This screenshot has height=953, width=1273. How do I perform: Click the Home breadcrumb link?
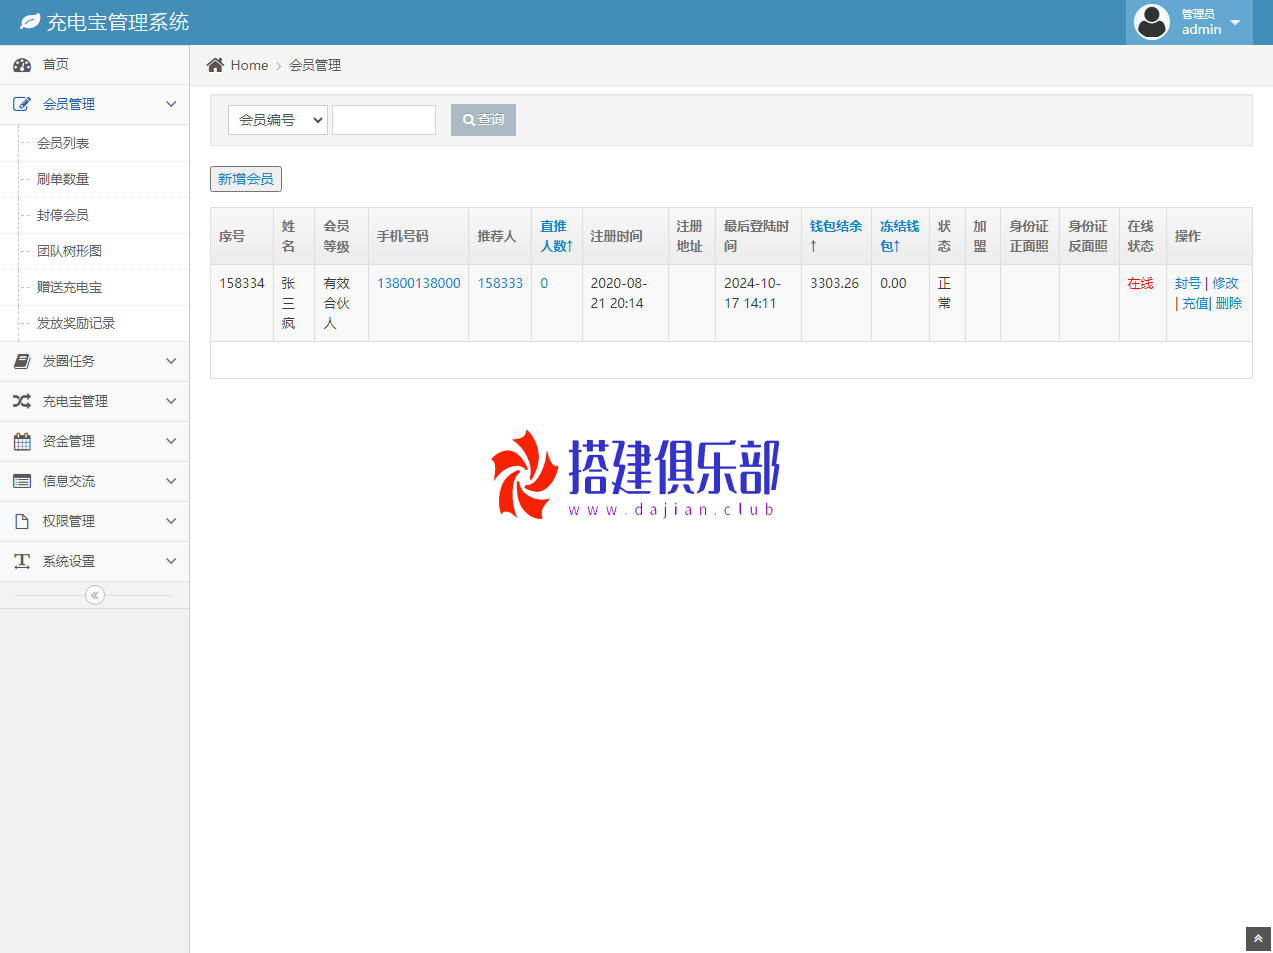tap(249, 65)
